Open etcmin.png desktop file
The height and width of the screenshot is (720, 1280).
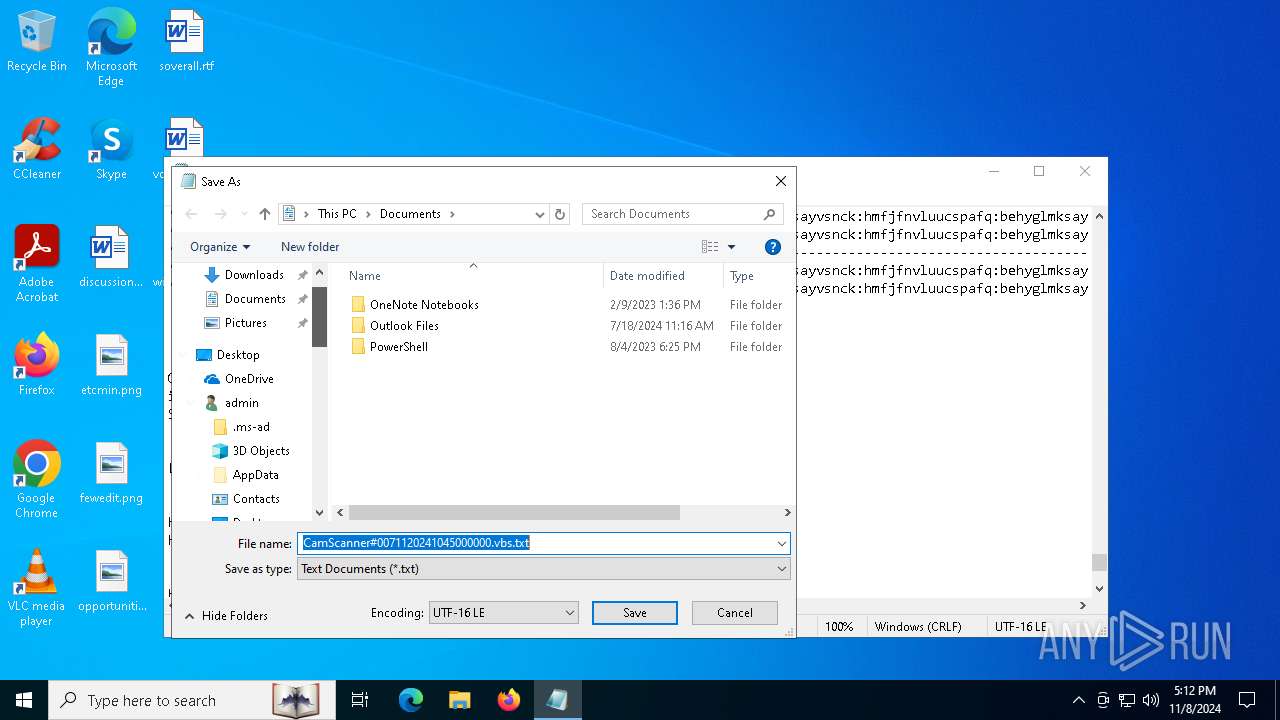[111, 366]
